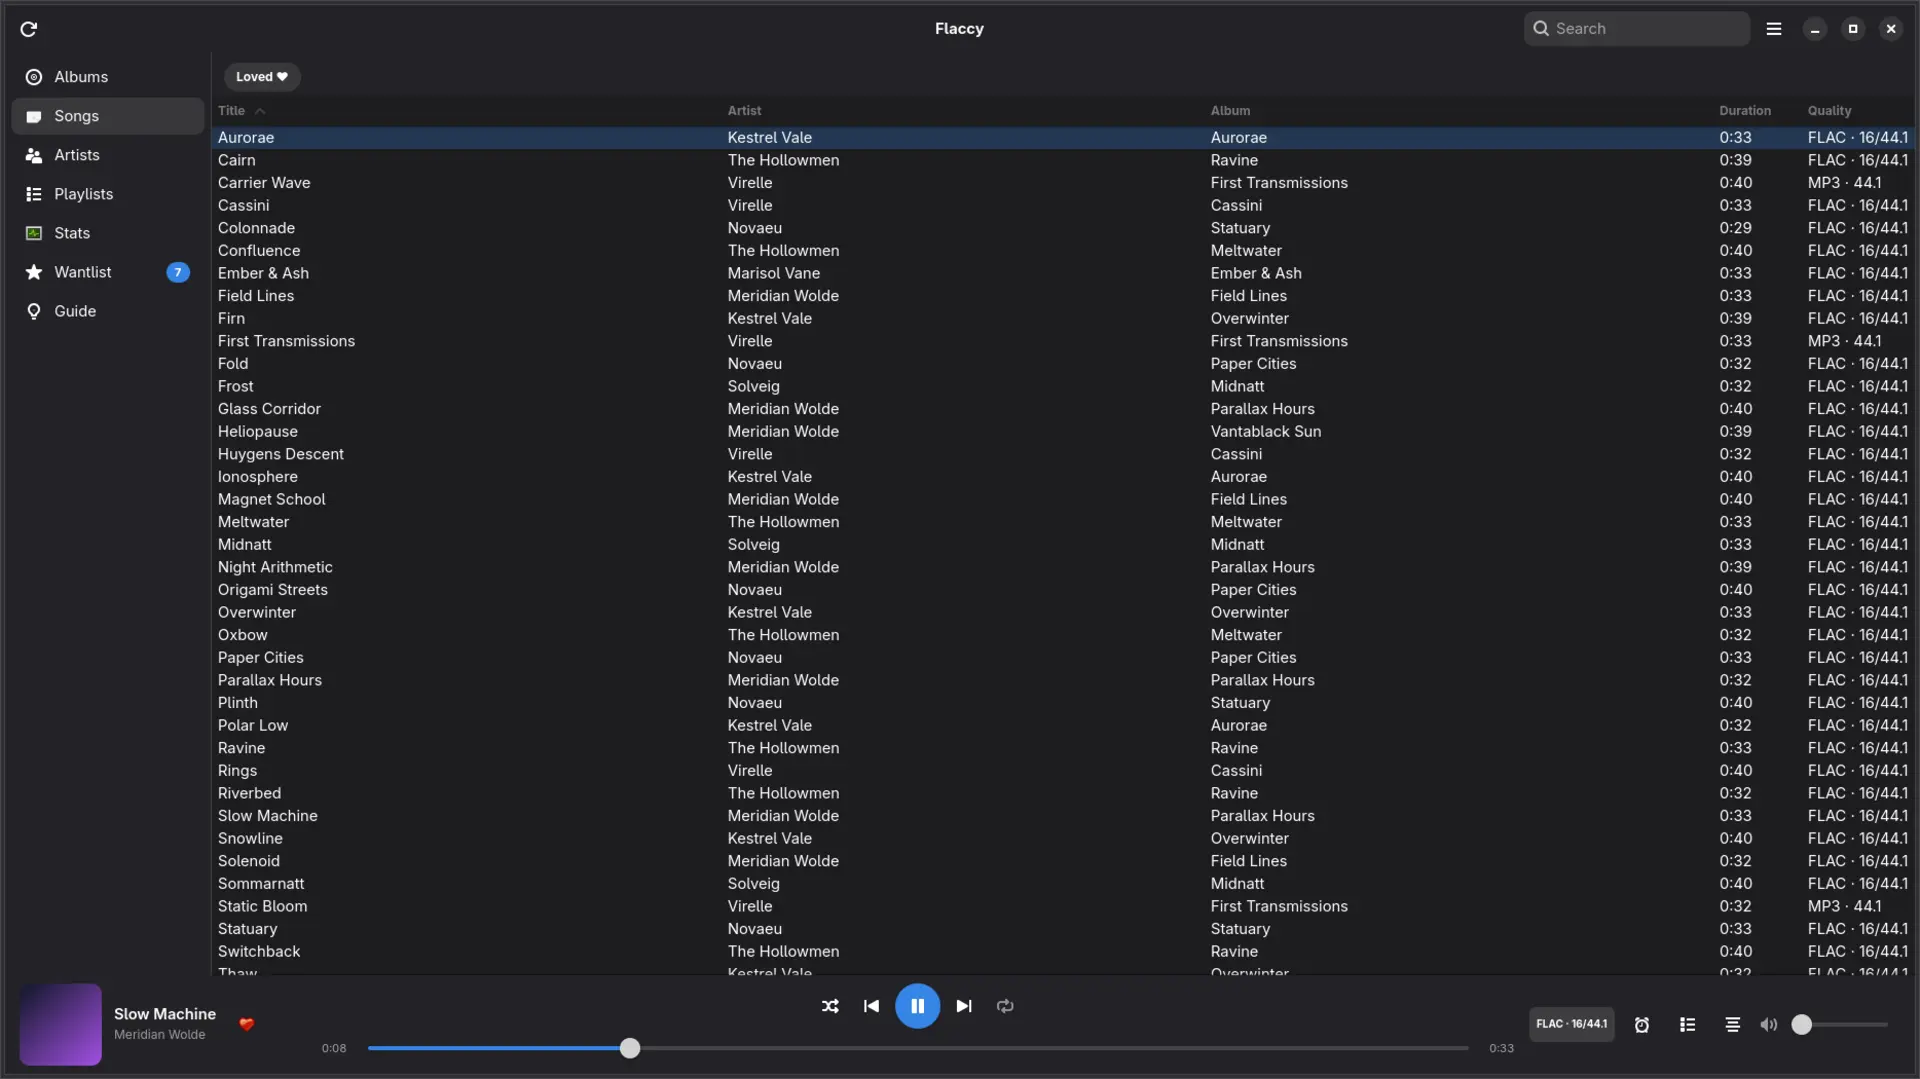Click Meridian Wolde under now playing
The height and width of the screenshot is (1079, 1920).
click(x=160, y=1035)
